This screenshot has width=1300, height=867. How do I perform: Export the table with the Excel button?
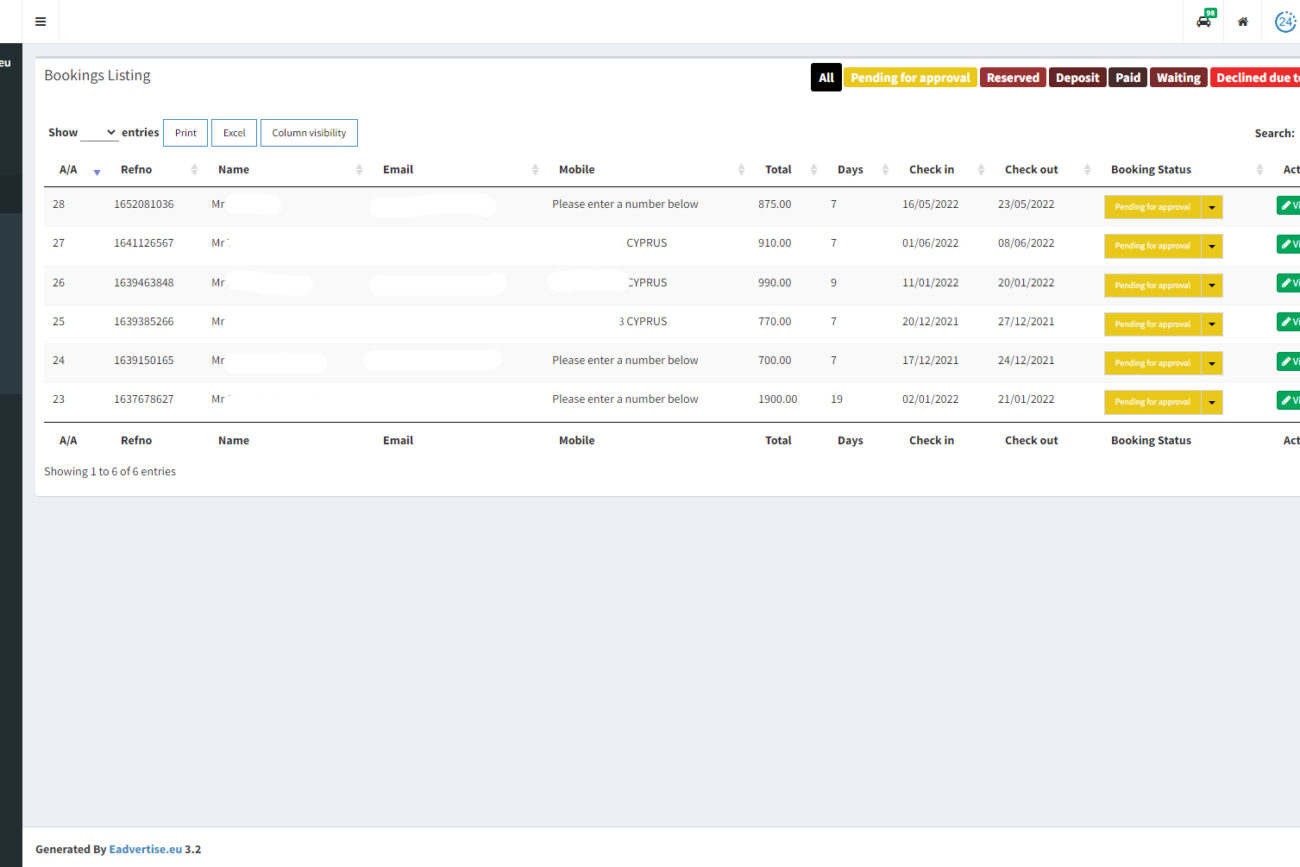click(234, 133)
